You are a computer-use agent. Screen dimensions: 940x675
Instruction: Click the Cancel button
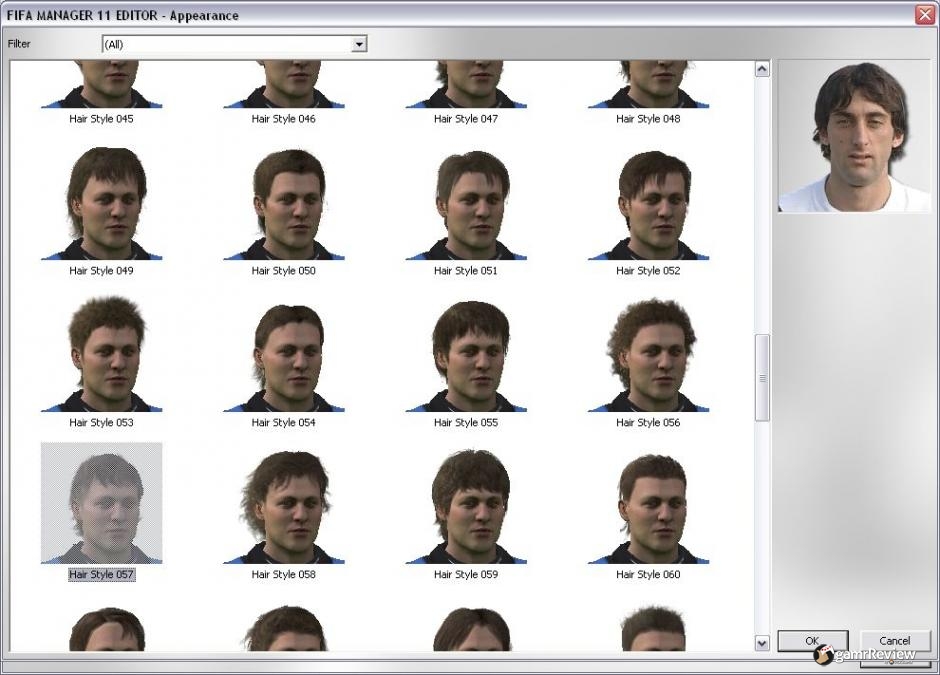tap(894, 641)
